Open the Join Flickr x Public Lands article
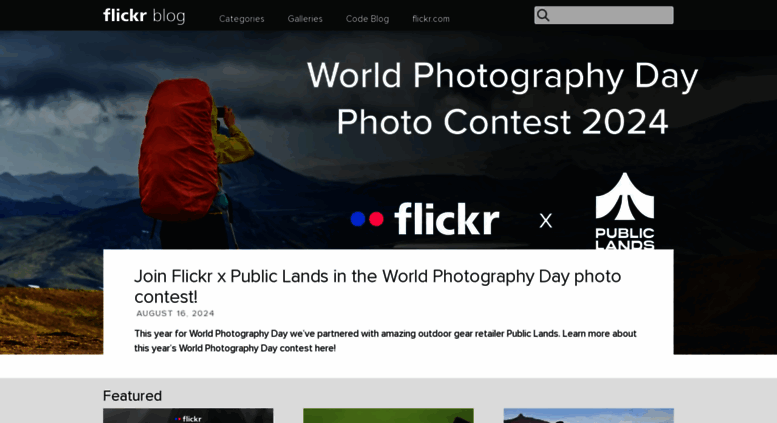Screen dimensions: 777x423 (378, 286)
